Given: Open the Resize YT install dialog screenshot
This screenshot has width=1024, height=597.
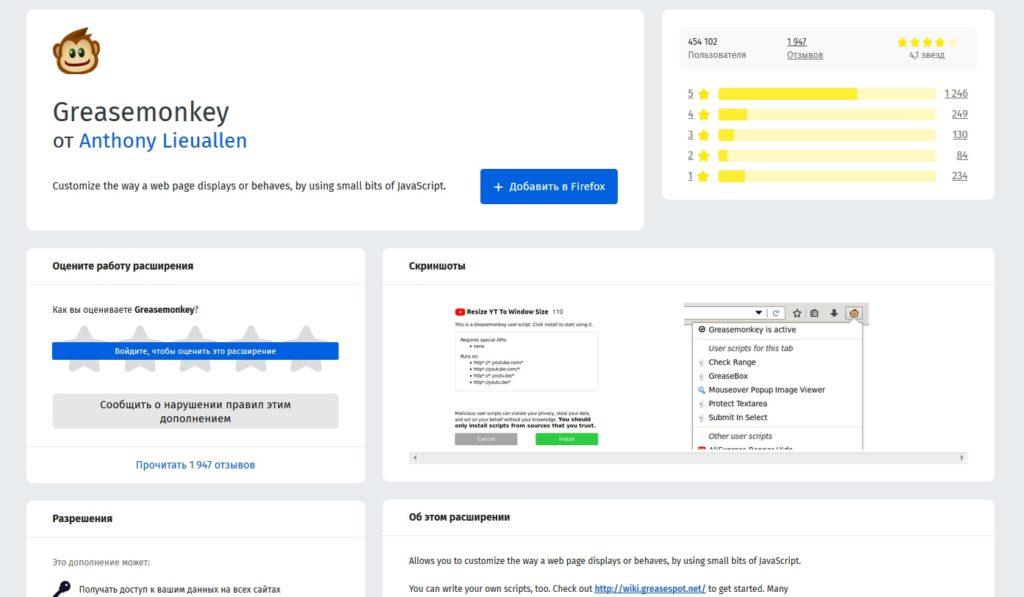Looking at the screenshot, I should tap(526, 376).
